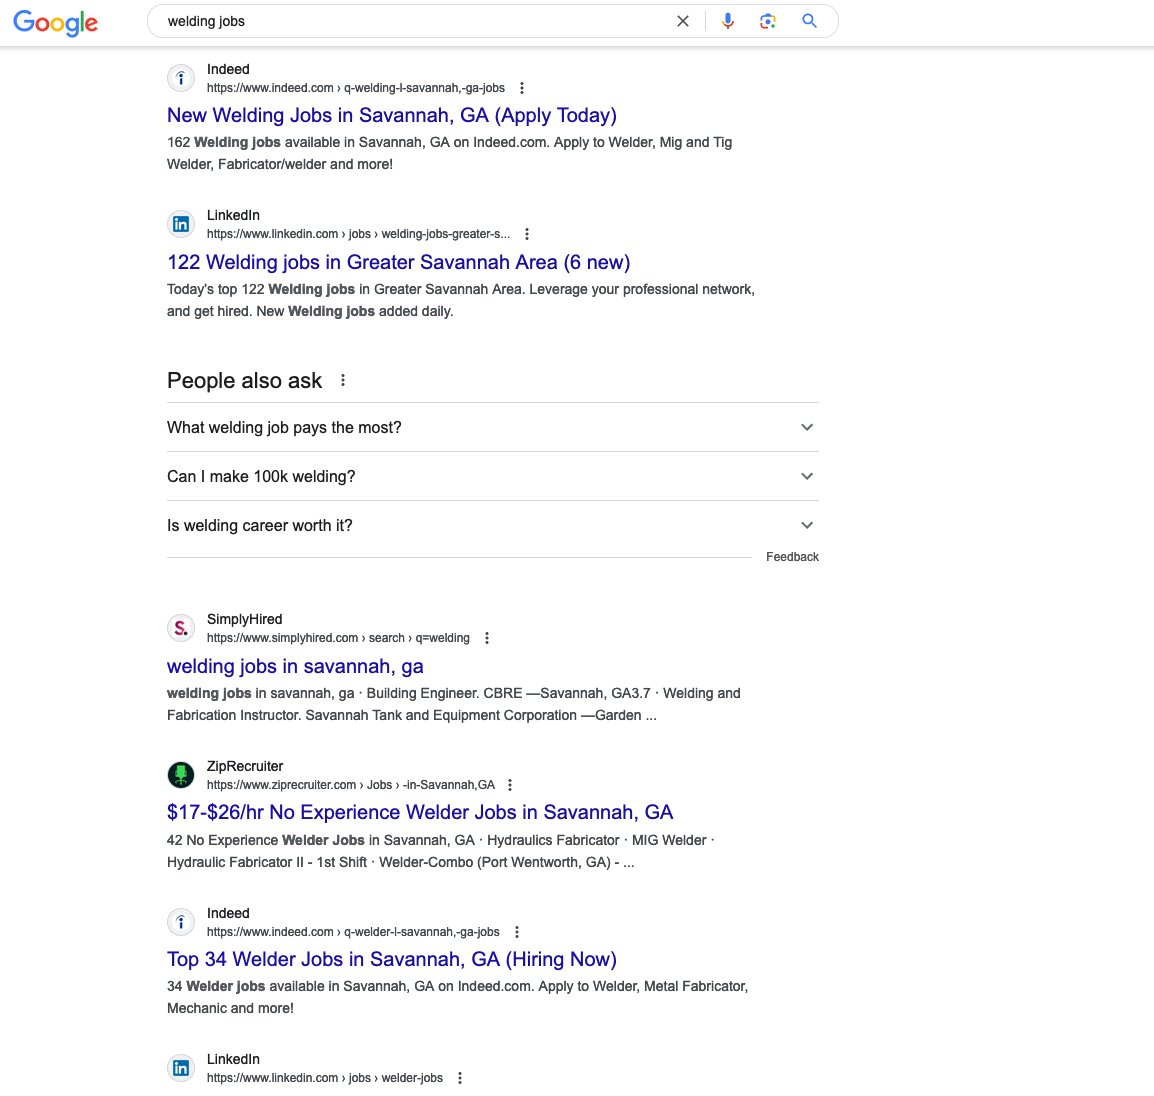Click LinkedIn favicon for welding-jobs-greater result
Viewport: 1154px width, 1096px height.
tap(181, 224)
